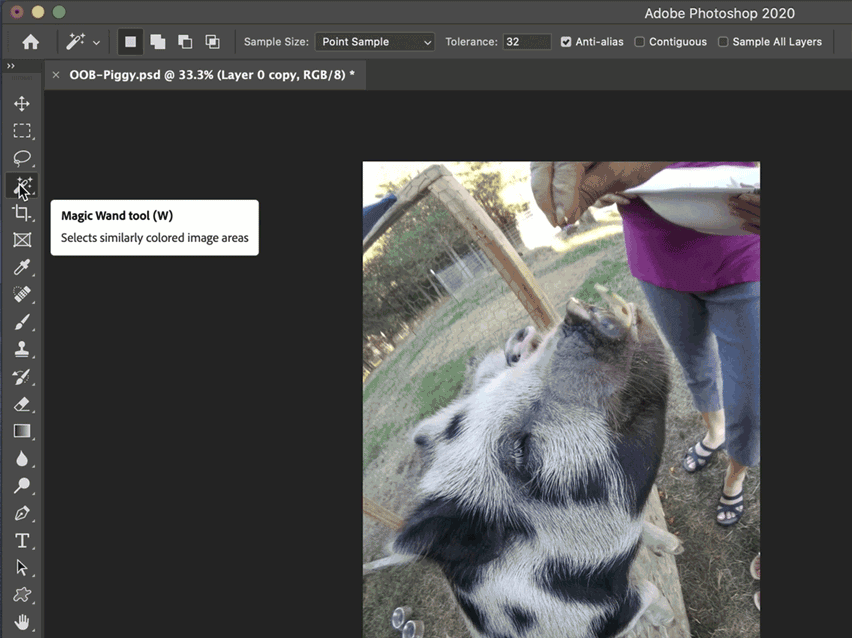The image size is (852, 638).
Task: Select the Clone Stamp tool
Action: 22,349
